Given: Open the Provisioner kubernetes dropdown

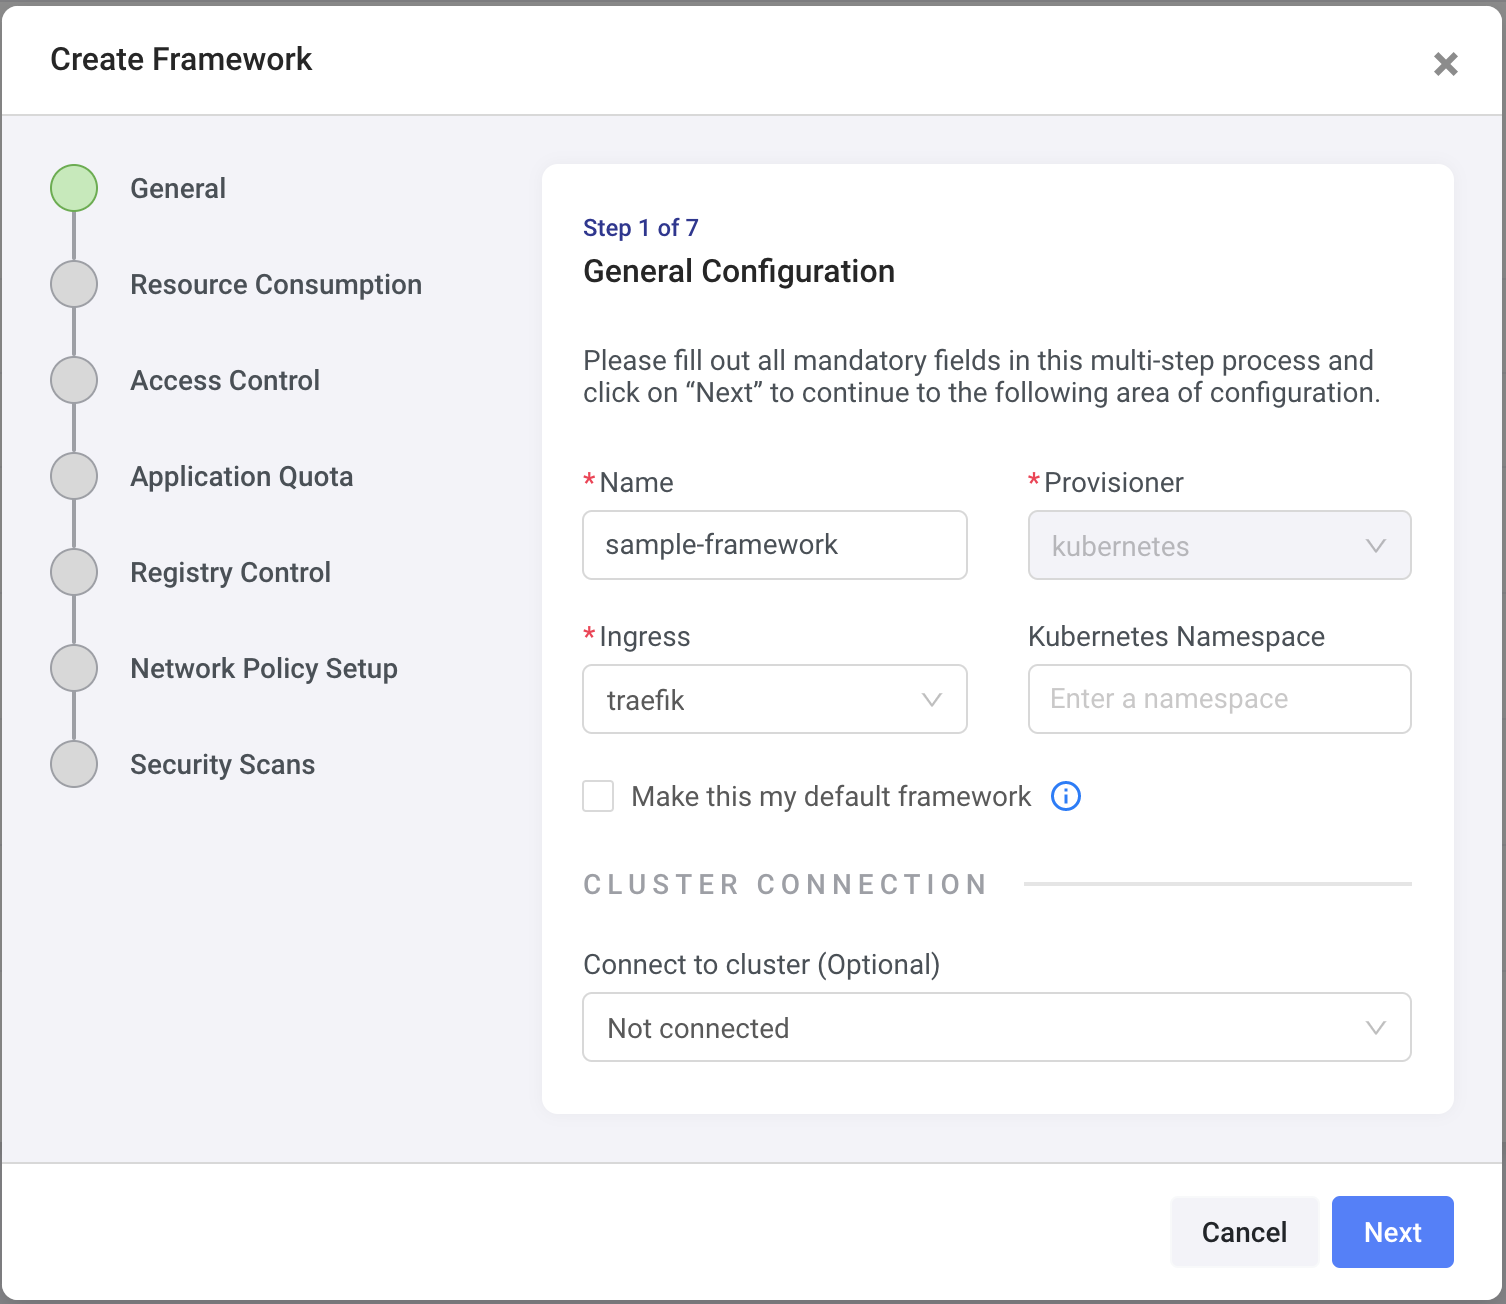Looking at the screenshot, I should click(x=1219, y=545).
